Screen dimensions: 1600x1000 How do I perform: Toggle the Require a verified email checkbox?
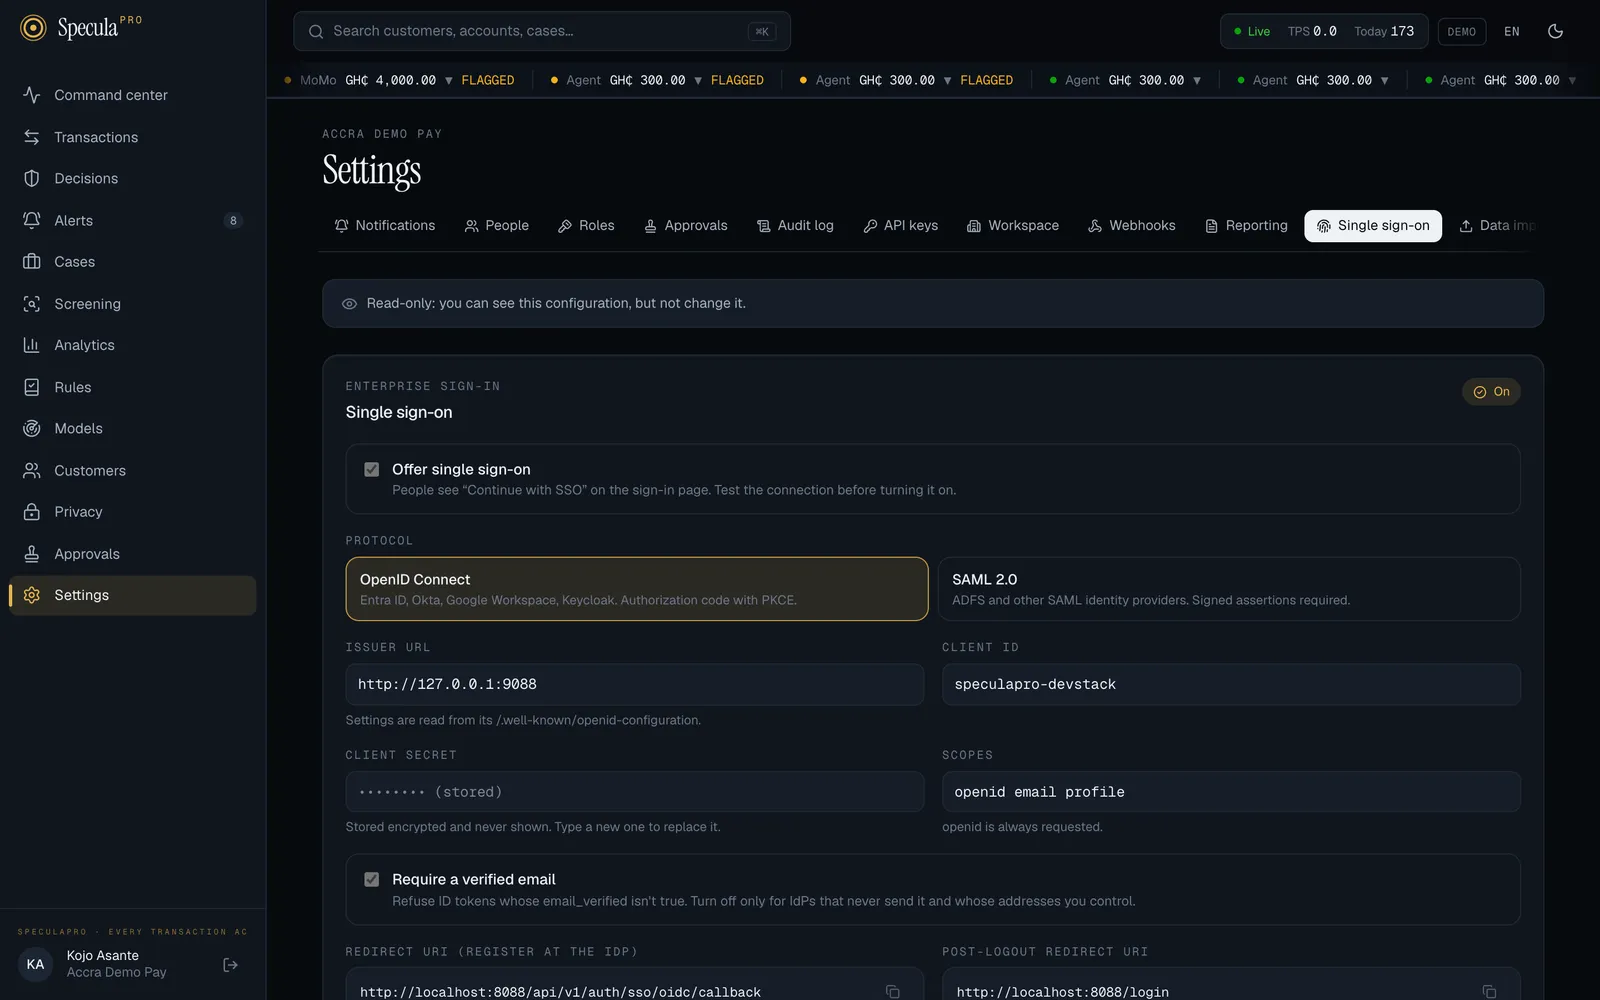click(x=372, y=879)
